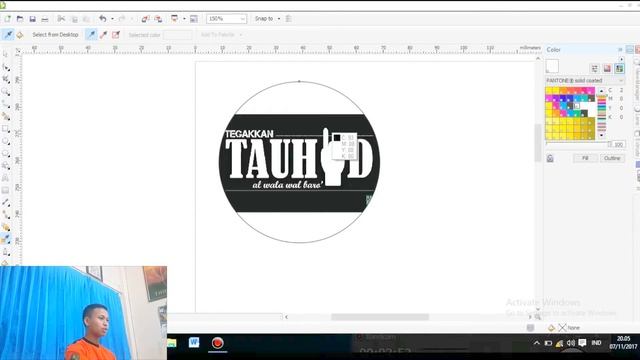Create a new document with New icon

(x=7, y=19)
